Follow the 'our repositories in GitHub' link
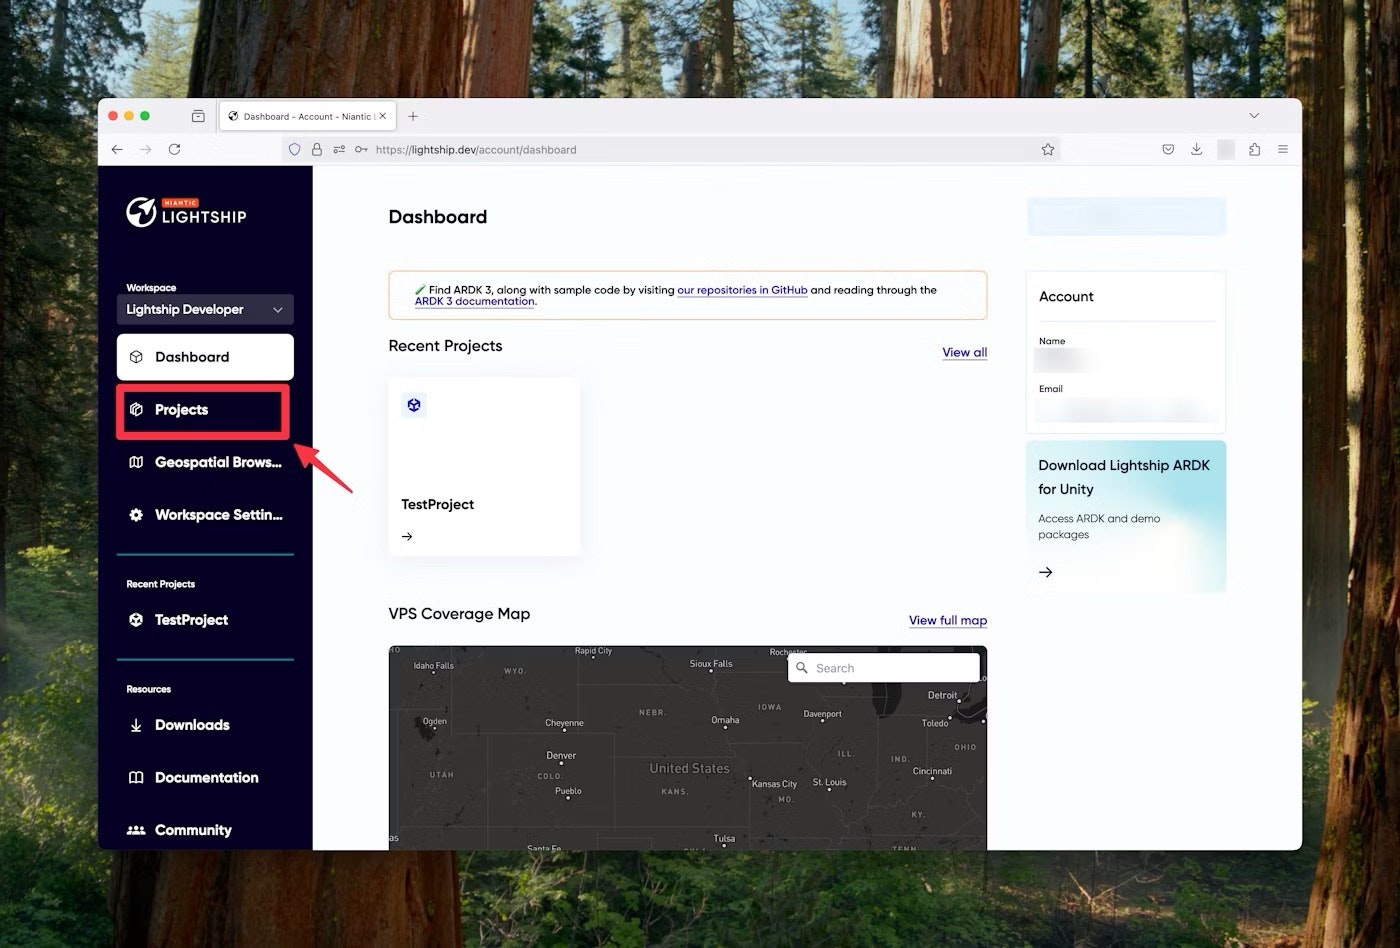This screenshot has width=1400, height=948. [x=742, y=290]
